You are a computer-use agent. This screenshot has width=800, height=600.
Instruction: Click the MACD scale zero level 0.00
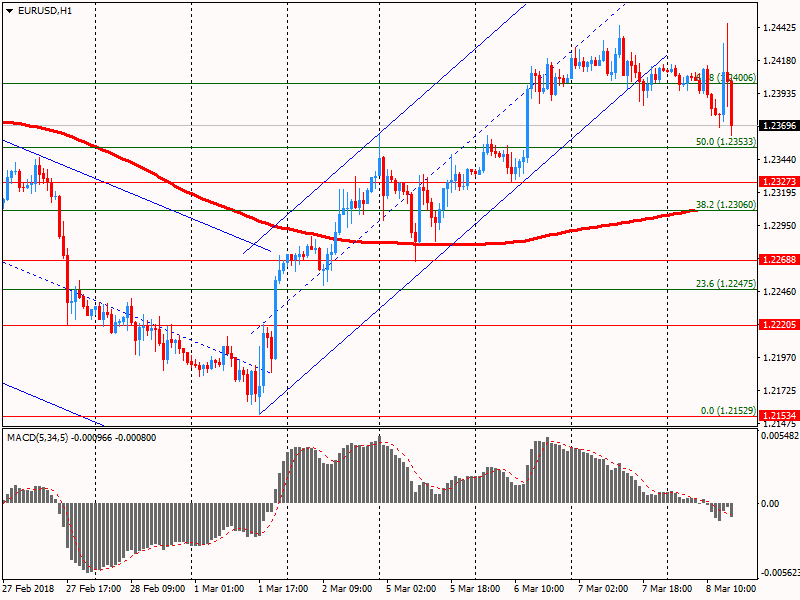click(770, 504)
